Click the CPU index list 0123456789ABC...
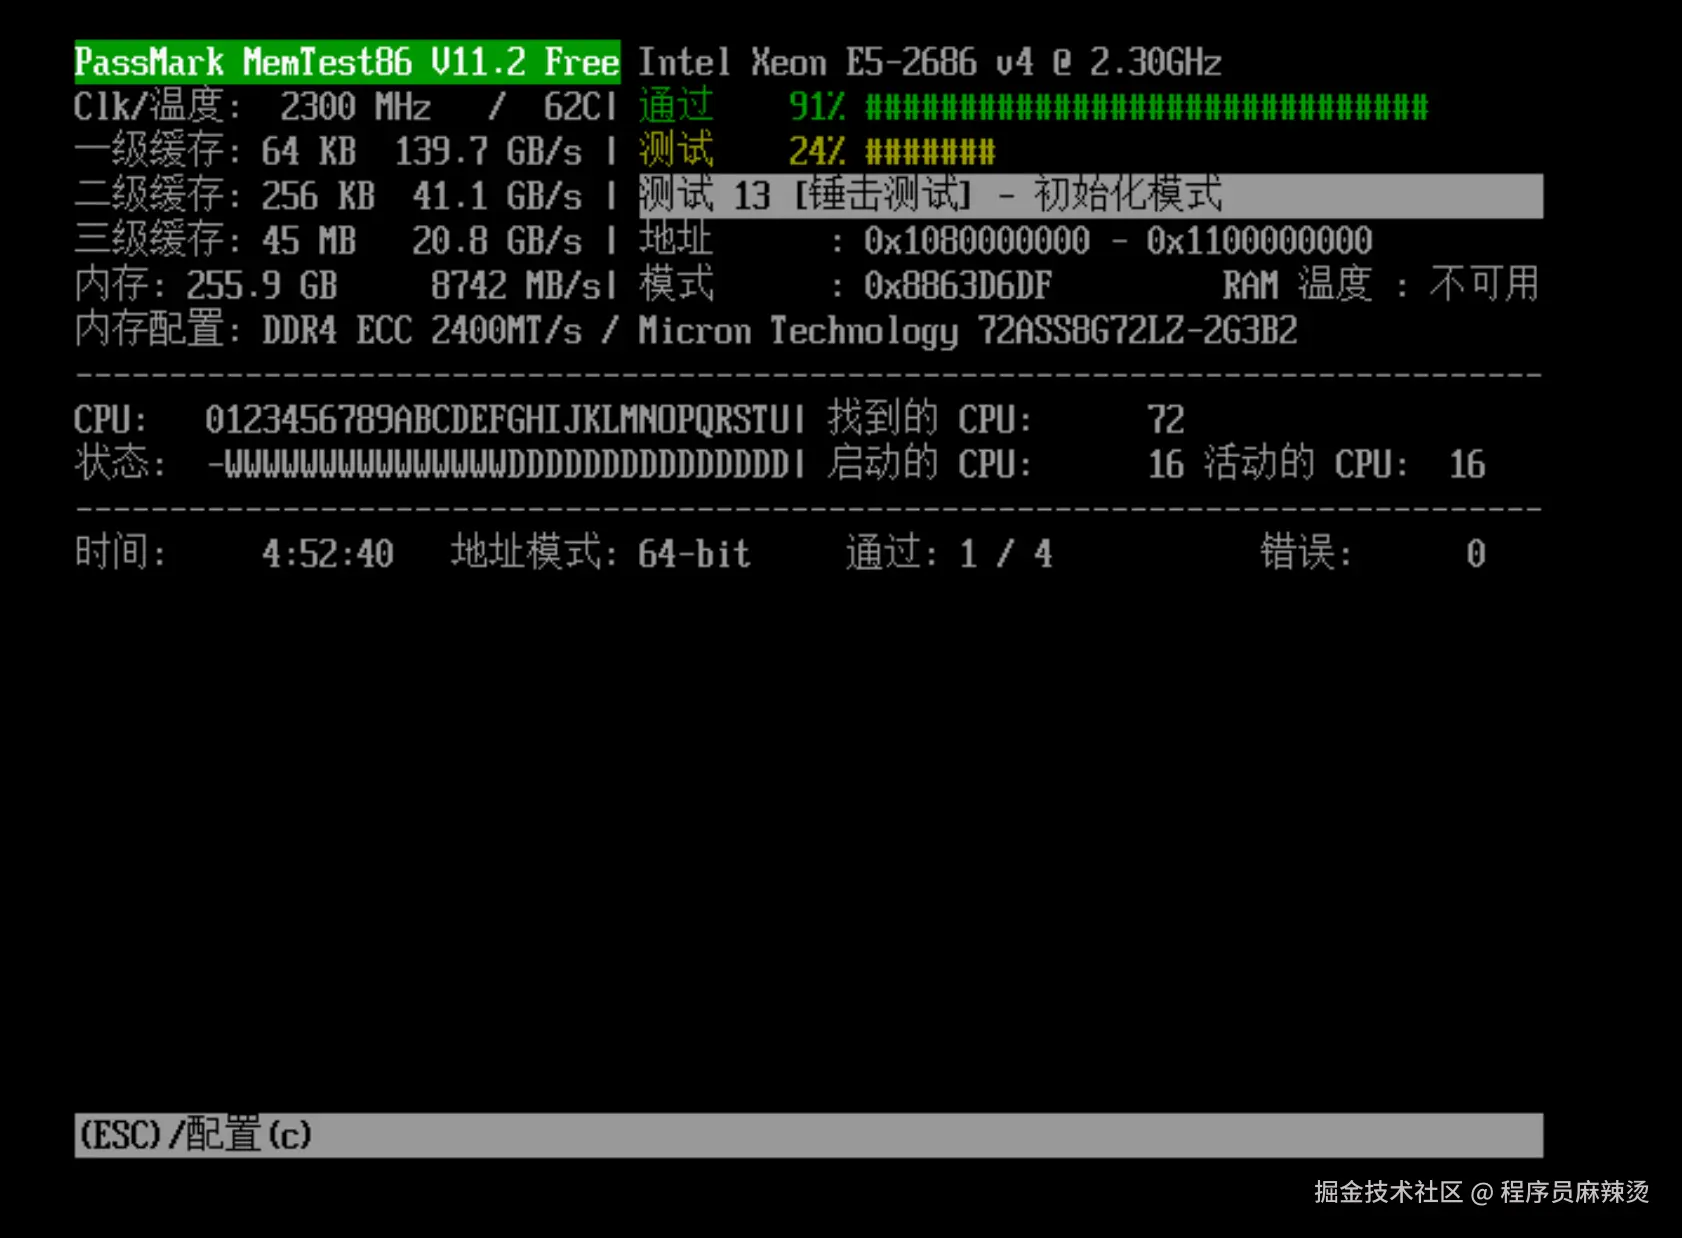 [x=500, y=419]
